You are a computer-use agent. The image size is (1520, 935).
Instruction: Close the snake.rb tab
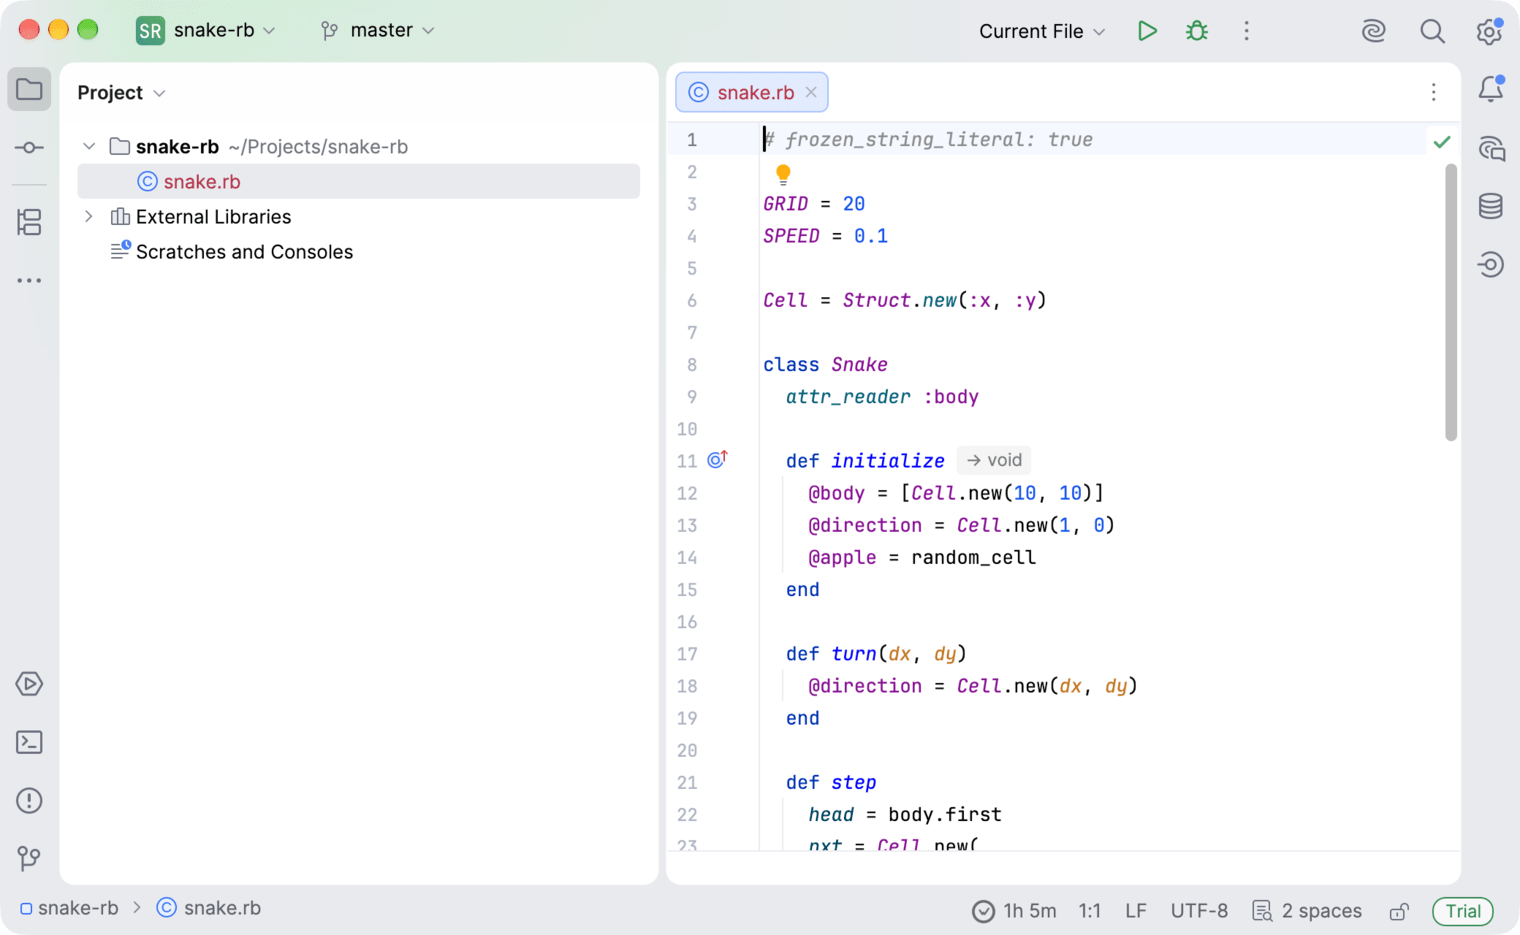tap(811, 92)
